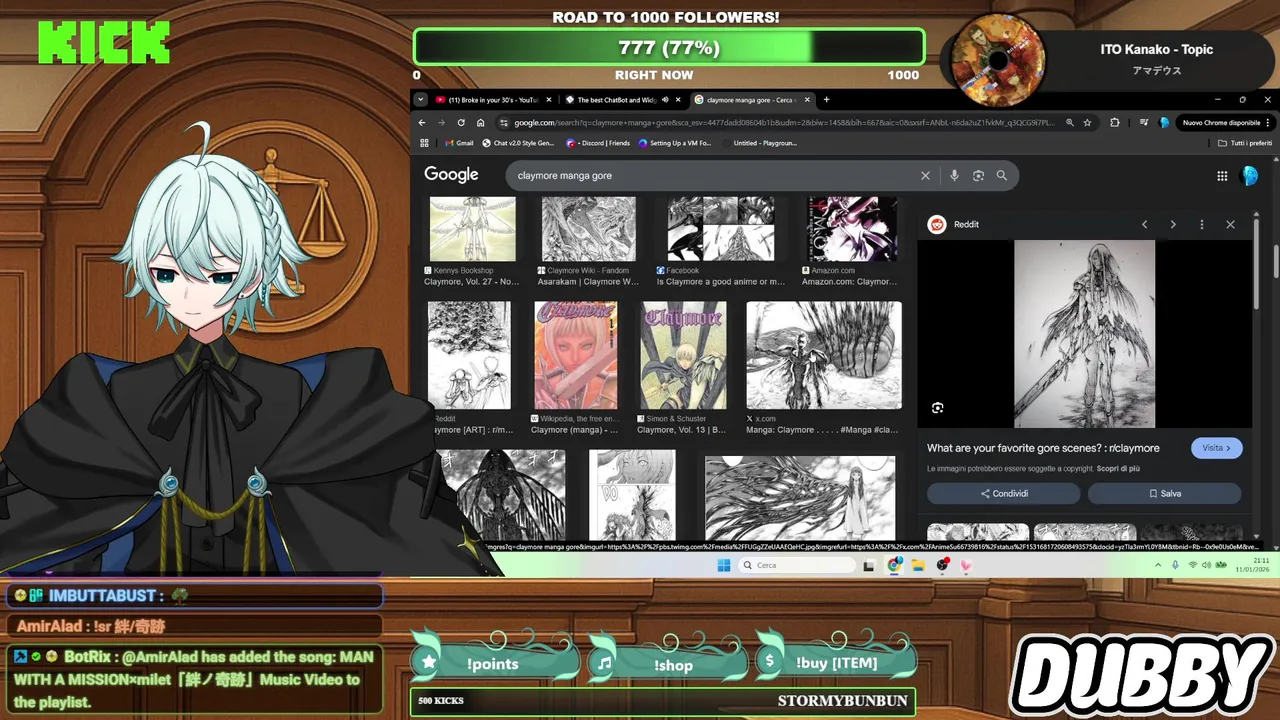Reload the page with refresh icon
The height and width of the screenshot is (720, 1280).
click(x=461, y=122)
